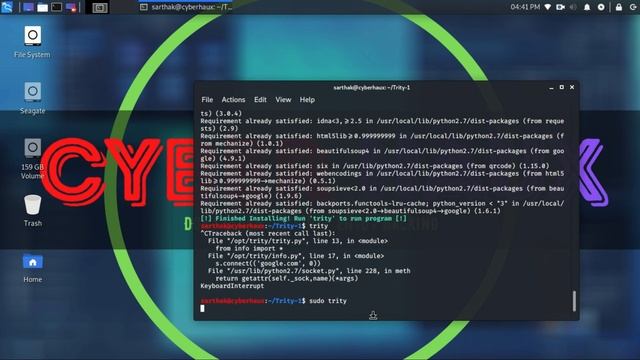Viewport: 640px width, 360px height.
Task: Click the round tray icon next to bell
Action: coord(601,7)
